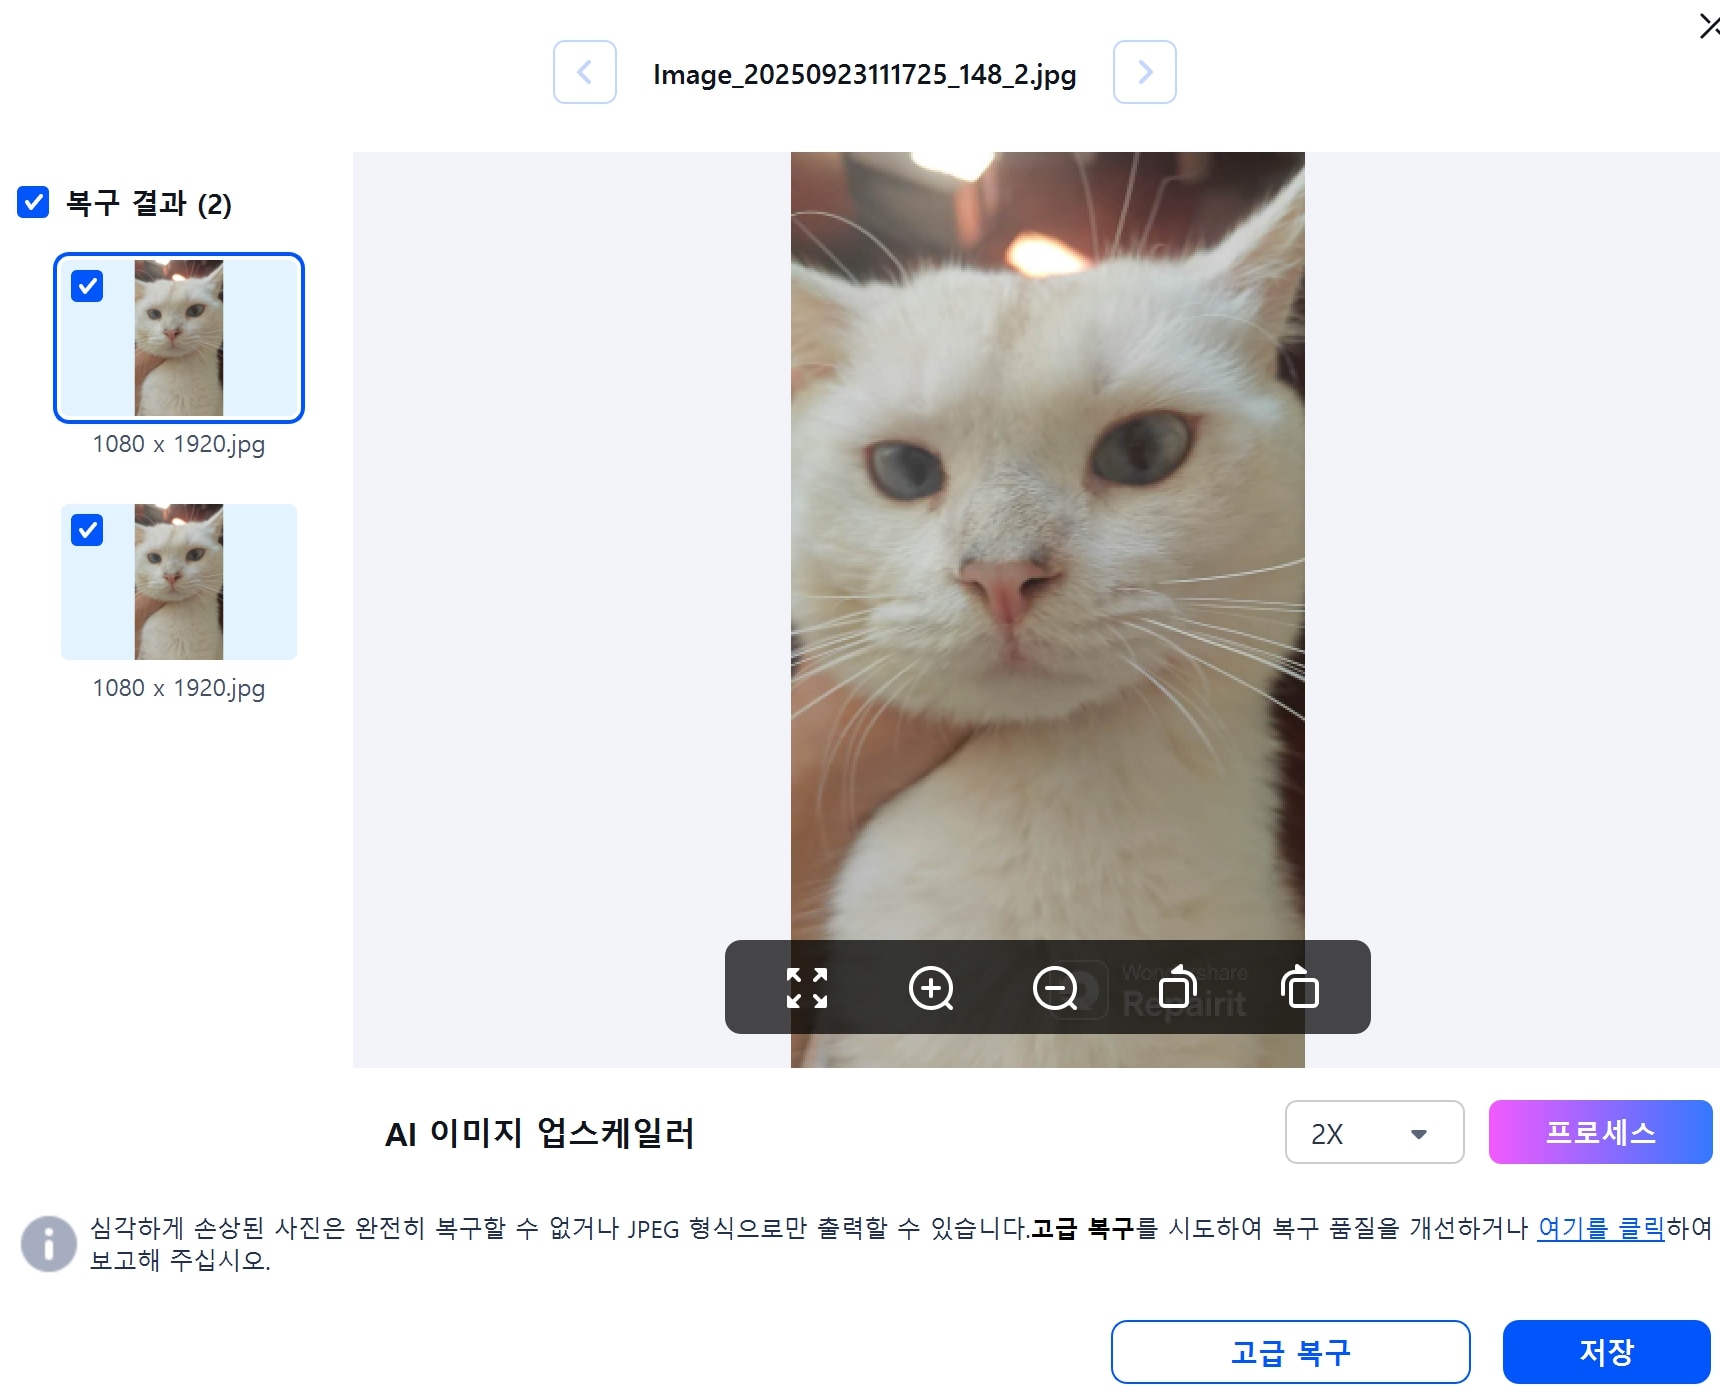This screenshot has width=1720, height=1397.
Task: Click the large cat preview image
Action: coord(1047,550)
